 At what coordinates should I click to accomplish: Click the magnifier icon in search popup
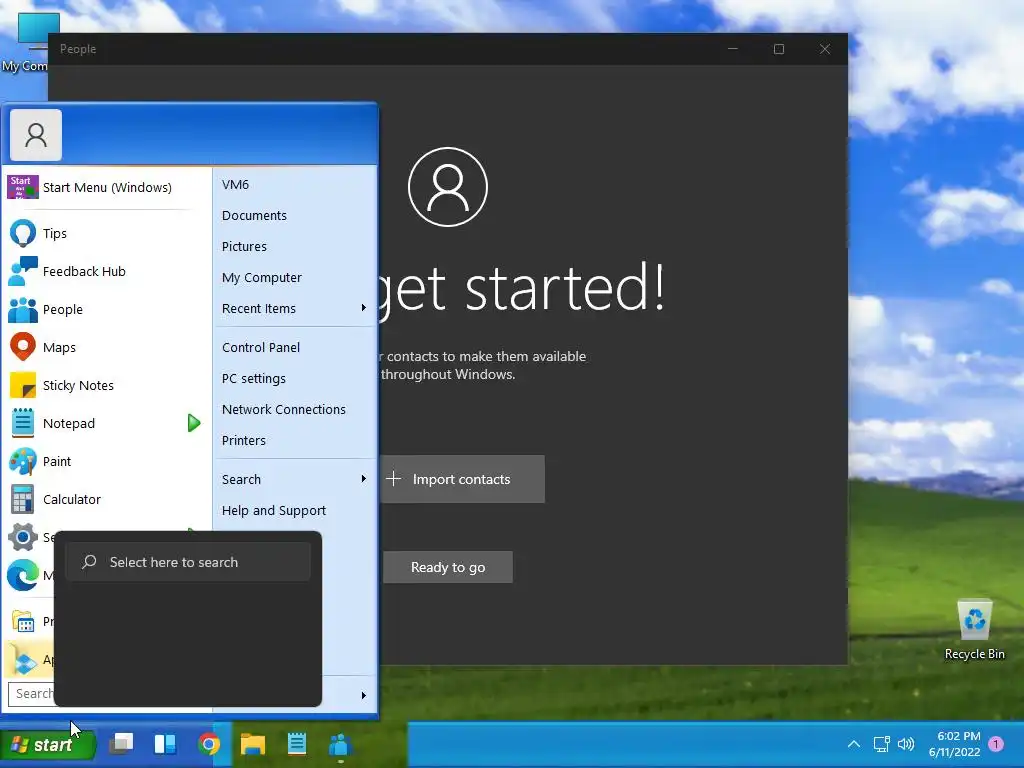(89, 562)
